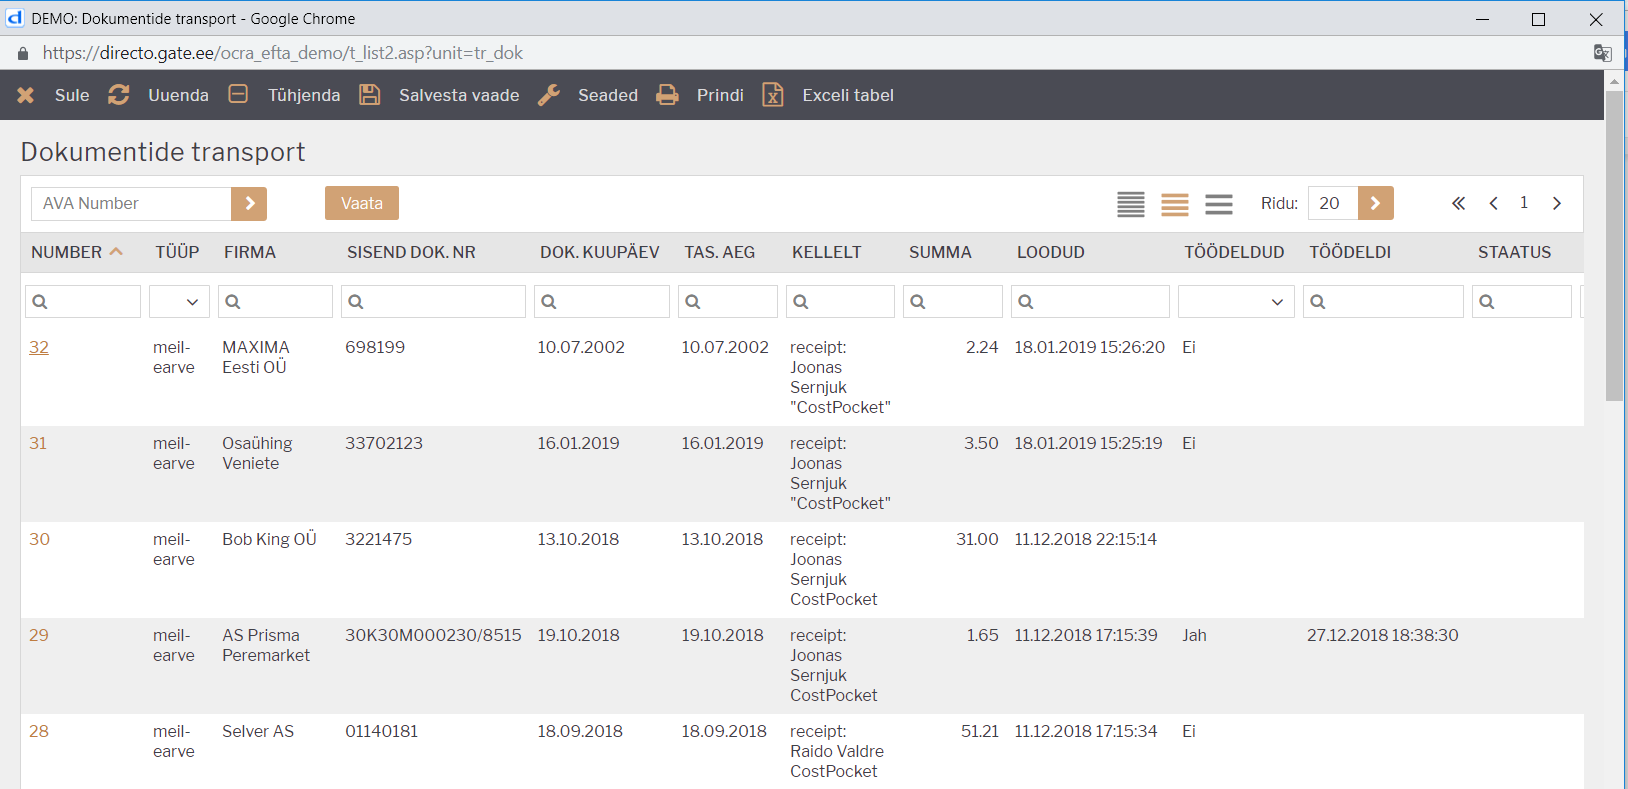Go to the first page with double-arrow icon
The image size is (1628, 789).
click(1459, 203)
